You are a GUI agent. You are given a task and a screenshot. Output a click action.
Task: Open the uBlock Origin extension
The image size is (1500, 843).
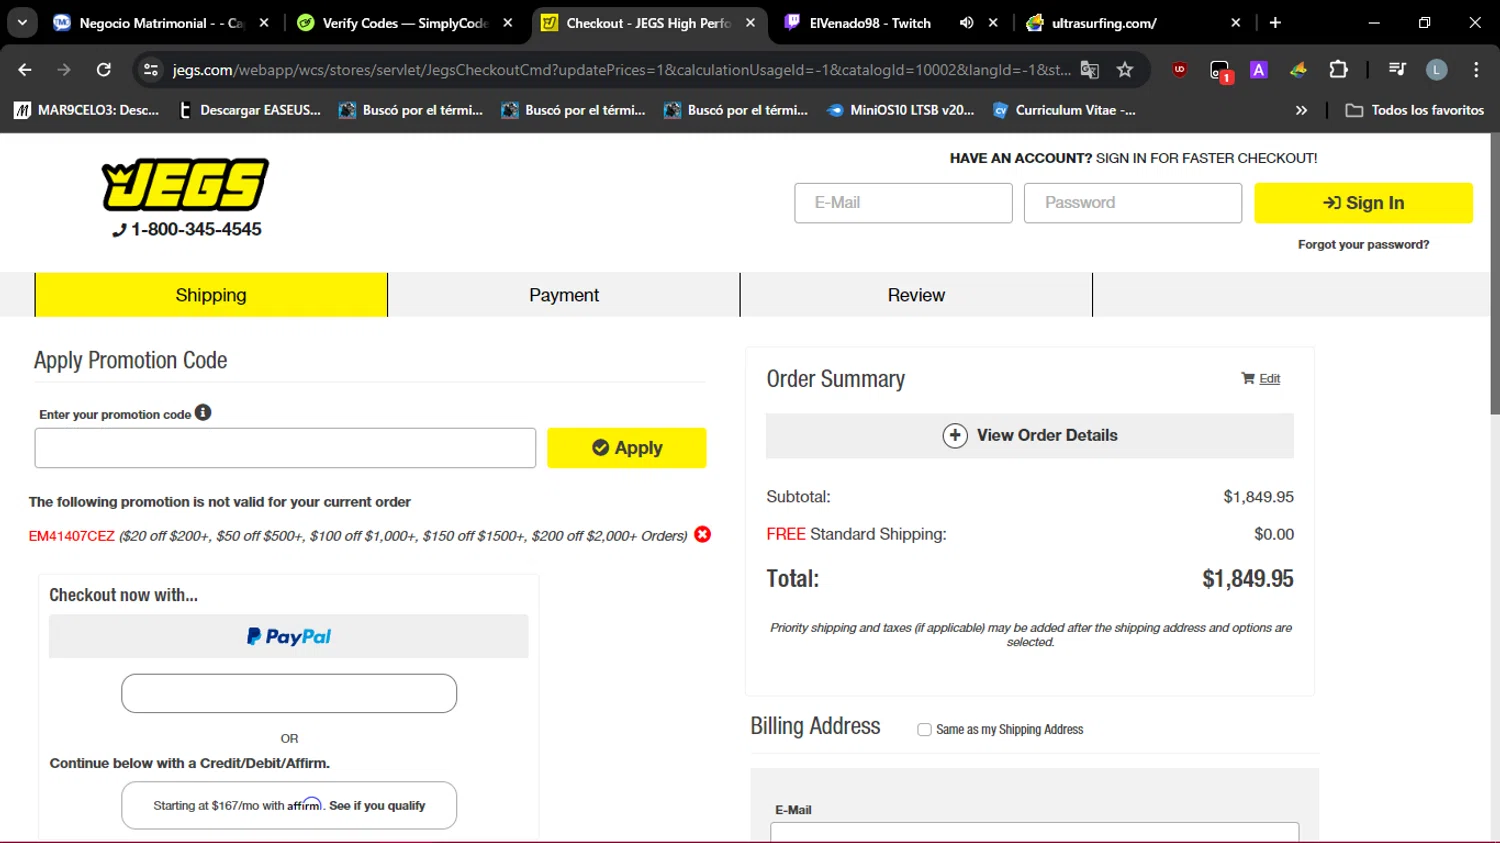tap(1180, 69)
